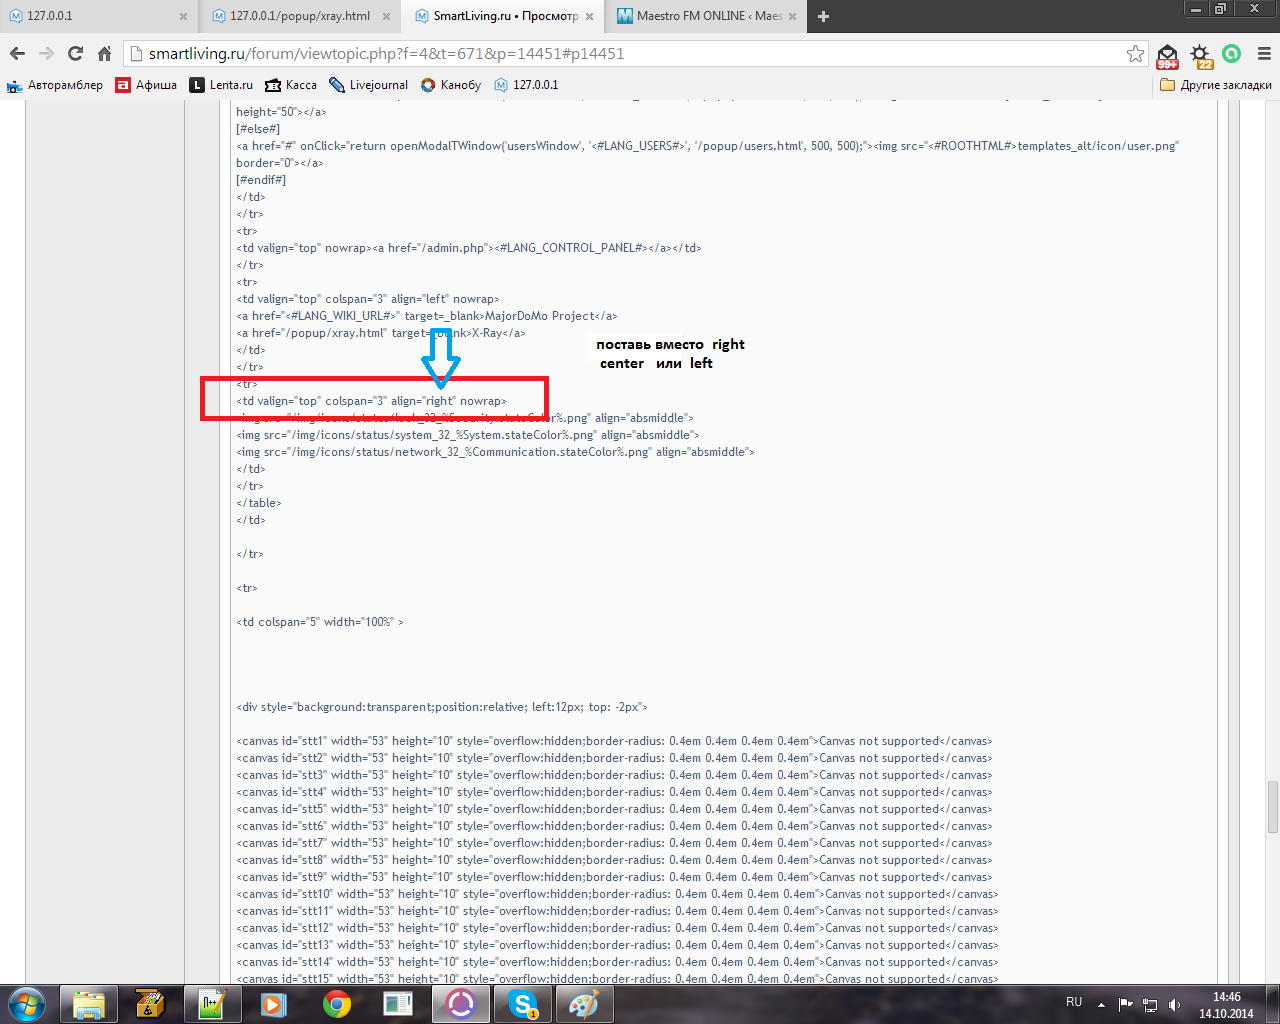Expand the Другие закладки bookmarks folder

coord(1216,85)
